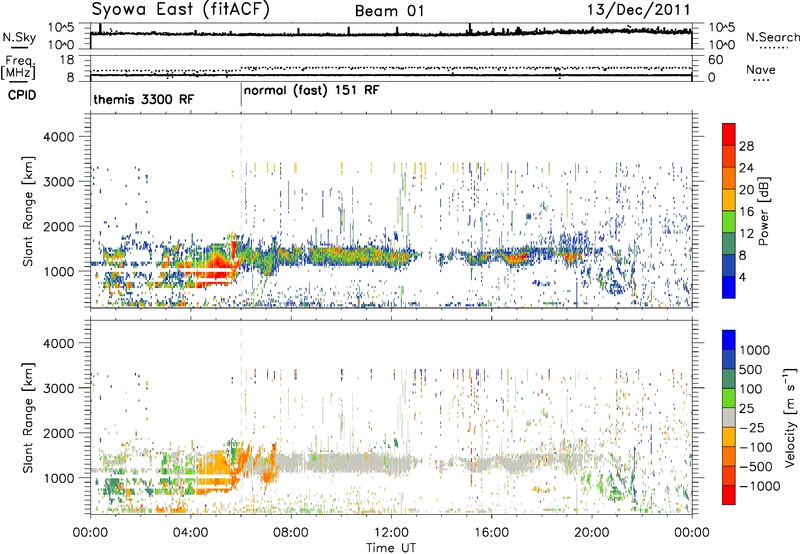Click the 'Slant Range [km]' label of velocity panel
Viewport: 800px width, 554px height.
(28, 417)
